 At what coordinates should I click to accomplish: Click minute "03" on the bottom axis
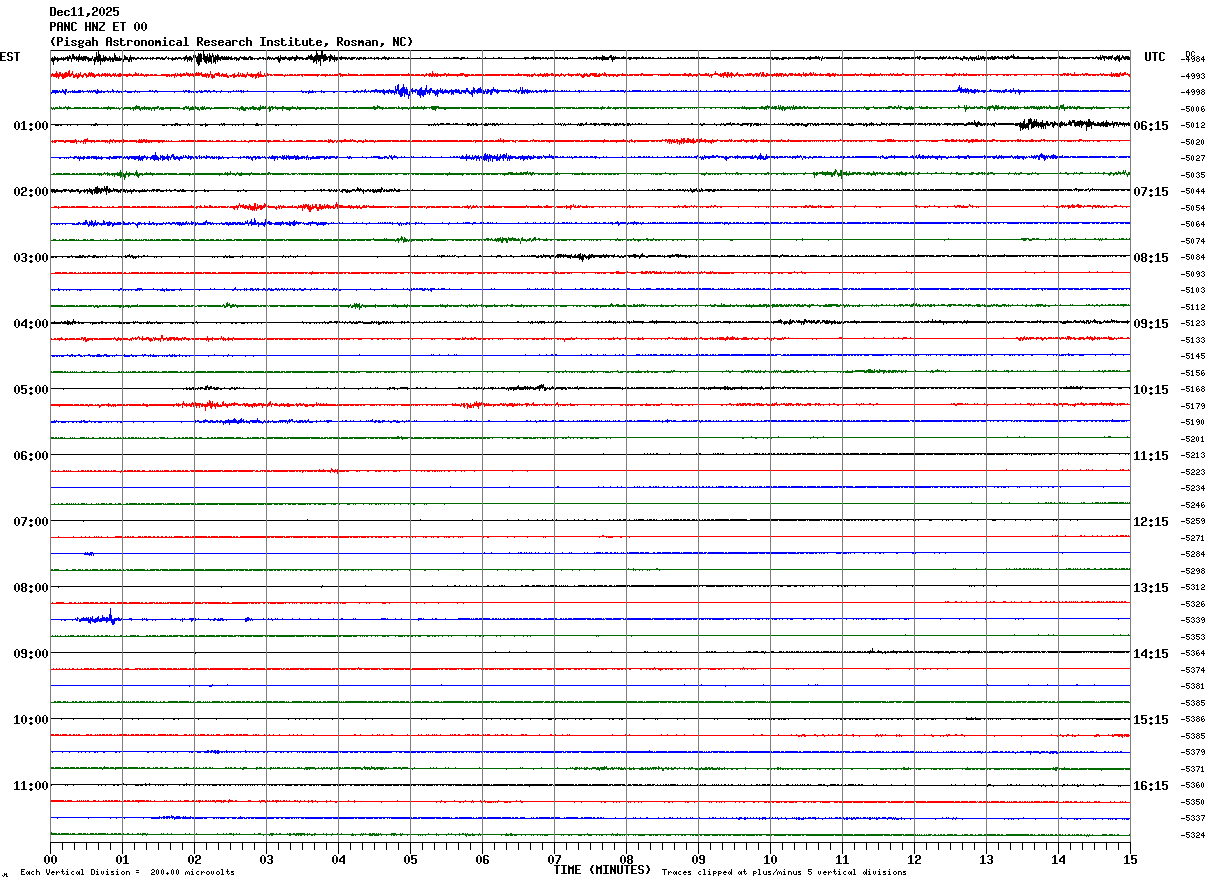(x=266, y=859)
